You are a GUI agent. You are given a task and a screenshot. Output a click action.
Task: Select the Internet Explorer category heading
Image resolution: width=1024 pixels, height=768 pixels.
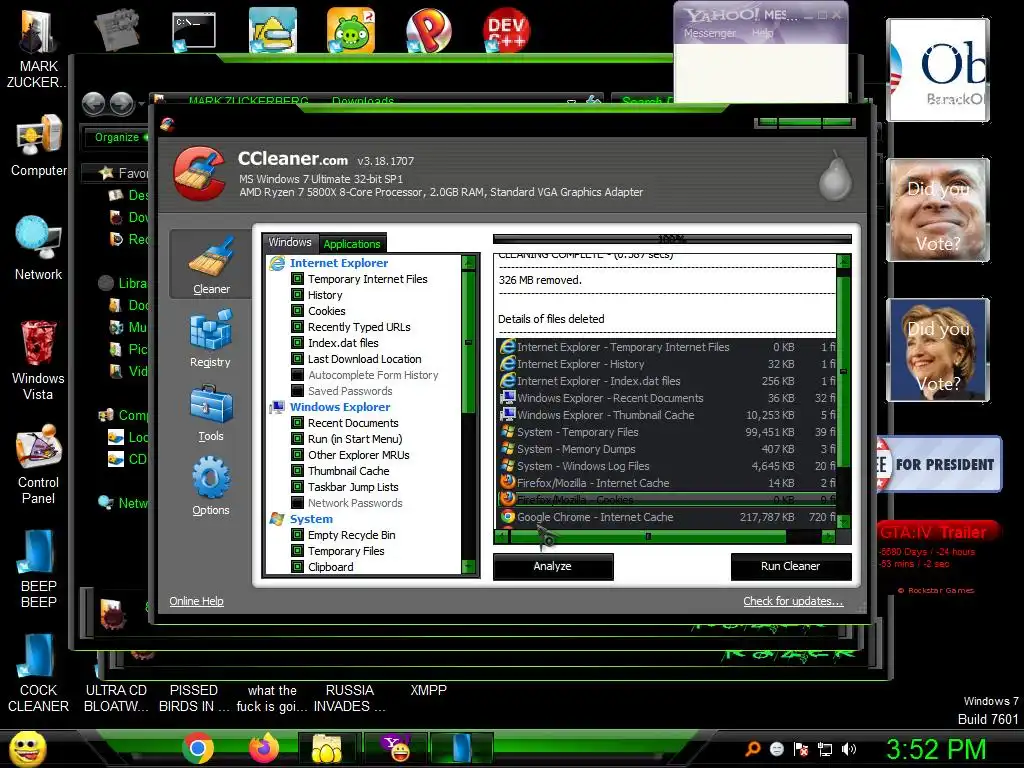[x=339, y=263]
